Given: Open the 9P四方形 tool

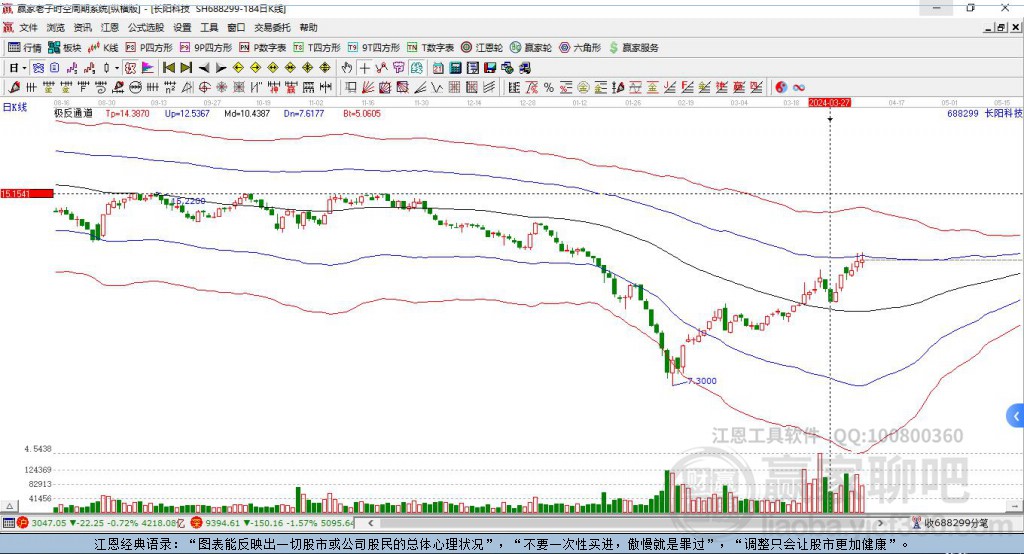Looking at the screenshot, I should tap(205, 48).
